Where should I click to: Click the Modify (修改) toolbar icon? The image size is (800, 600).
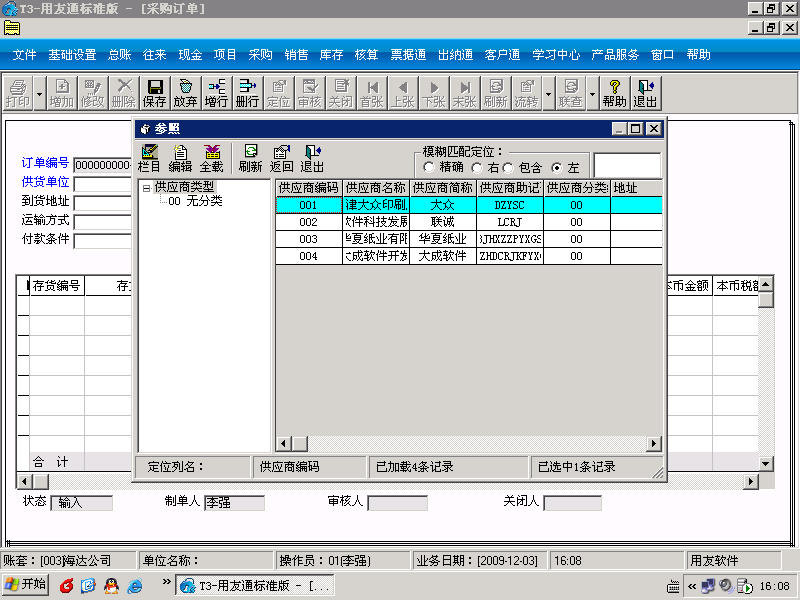click(93, 93)
